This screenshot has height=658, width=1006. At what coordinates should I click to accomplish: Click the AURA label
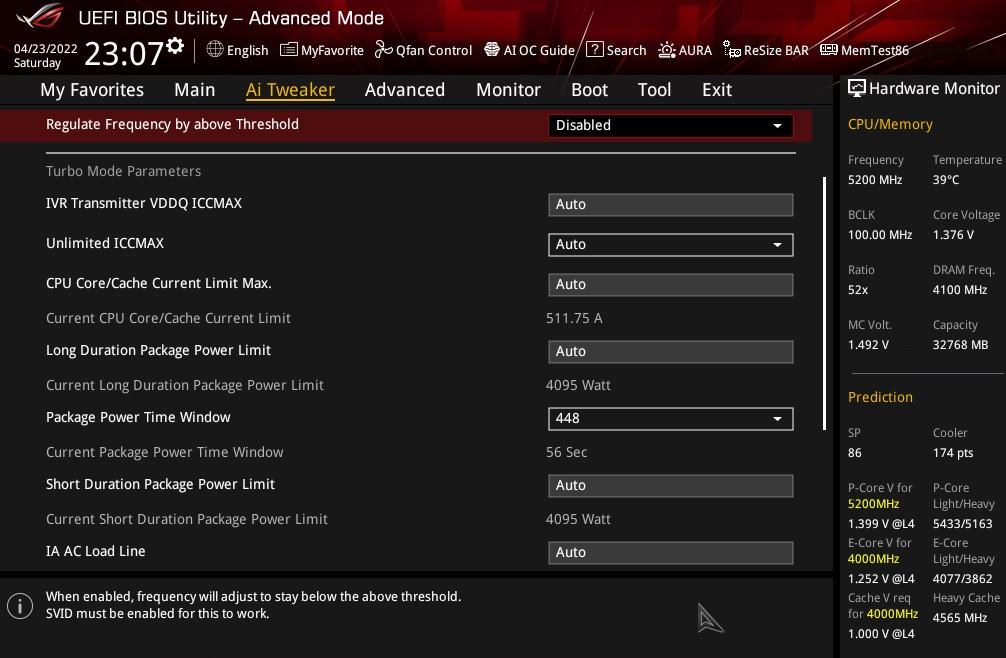695,50
